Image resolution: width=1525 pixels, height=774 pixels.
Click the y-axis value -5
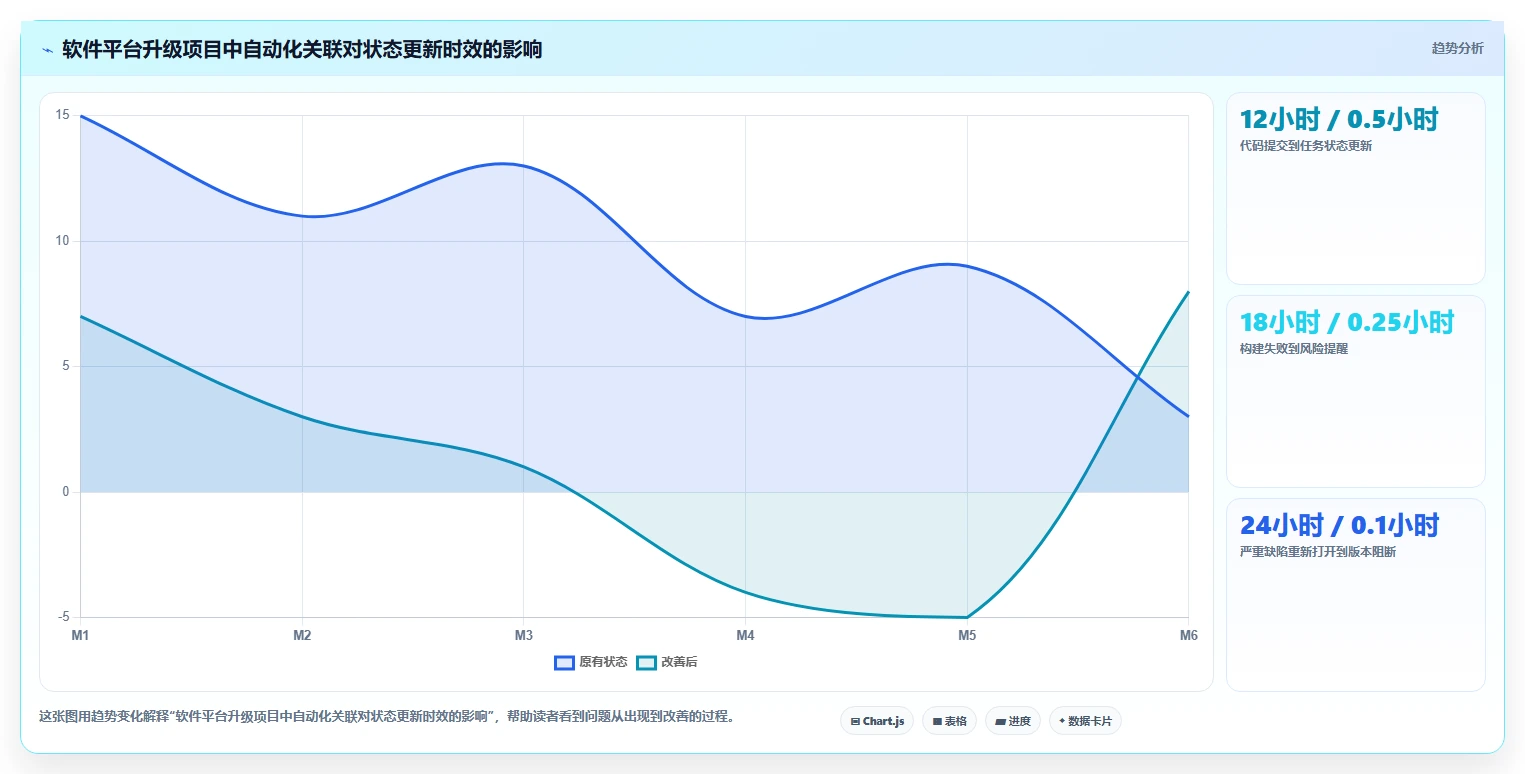click(63, 617)
